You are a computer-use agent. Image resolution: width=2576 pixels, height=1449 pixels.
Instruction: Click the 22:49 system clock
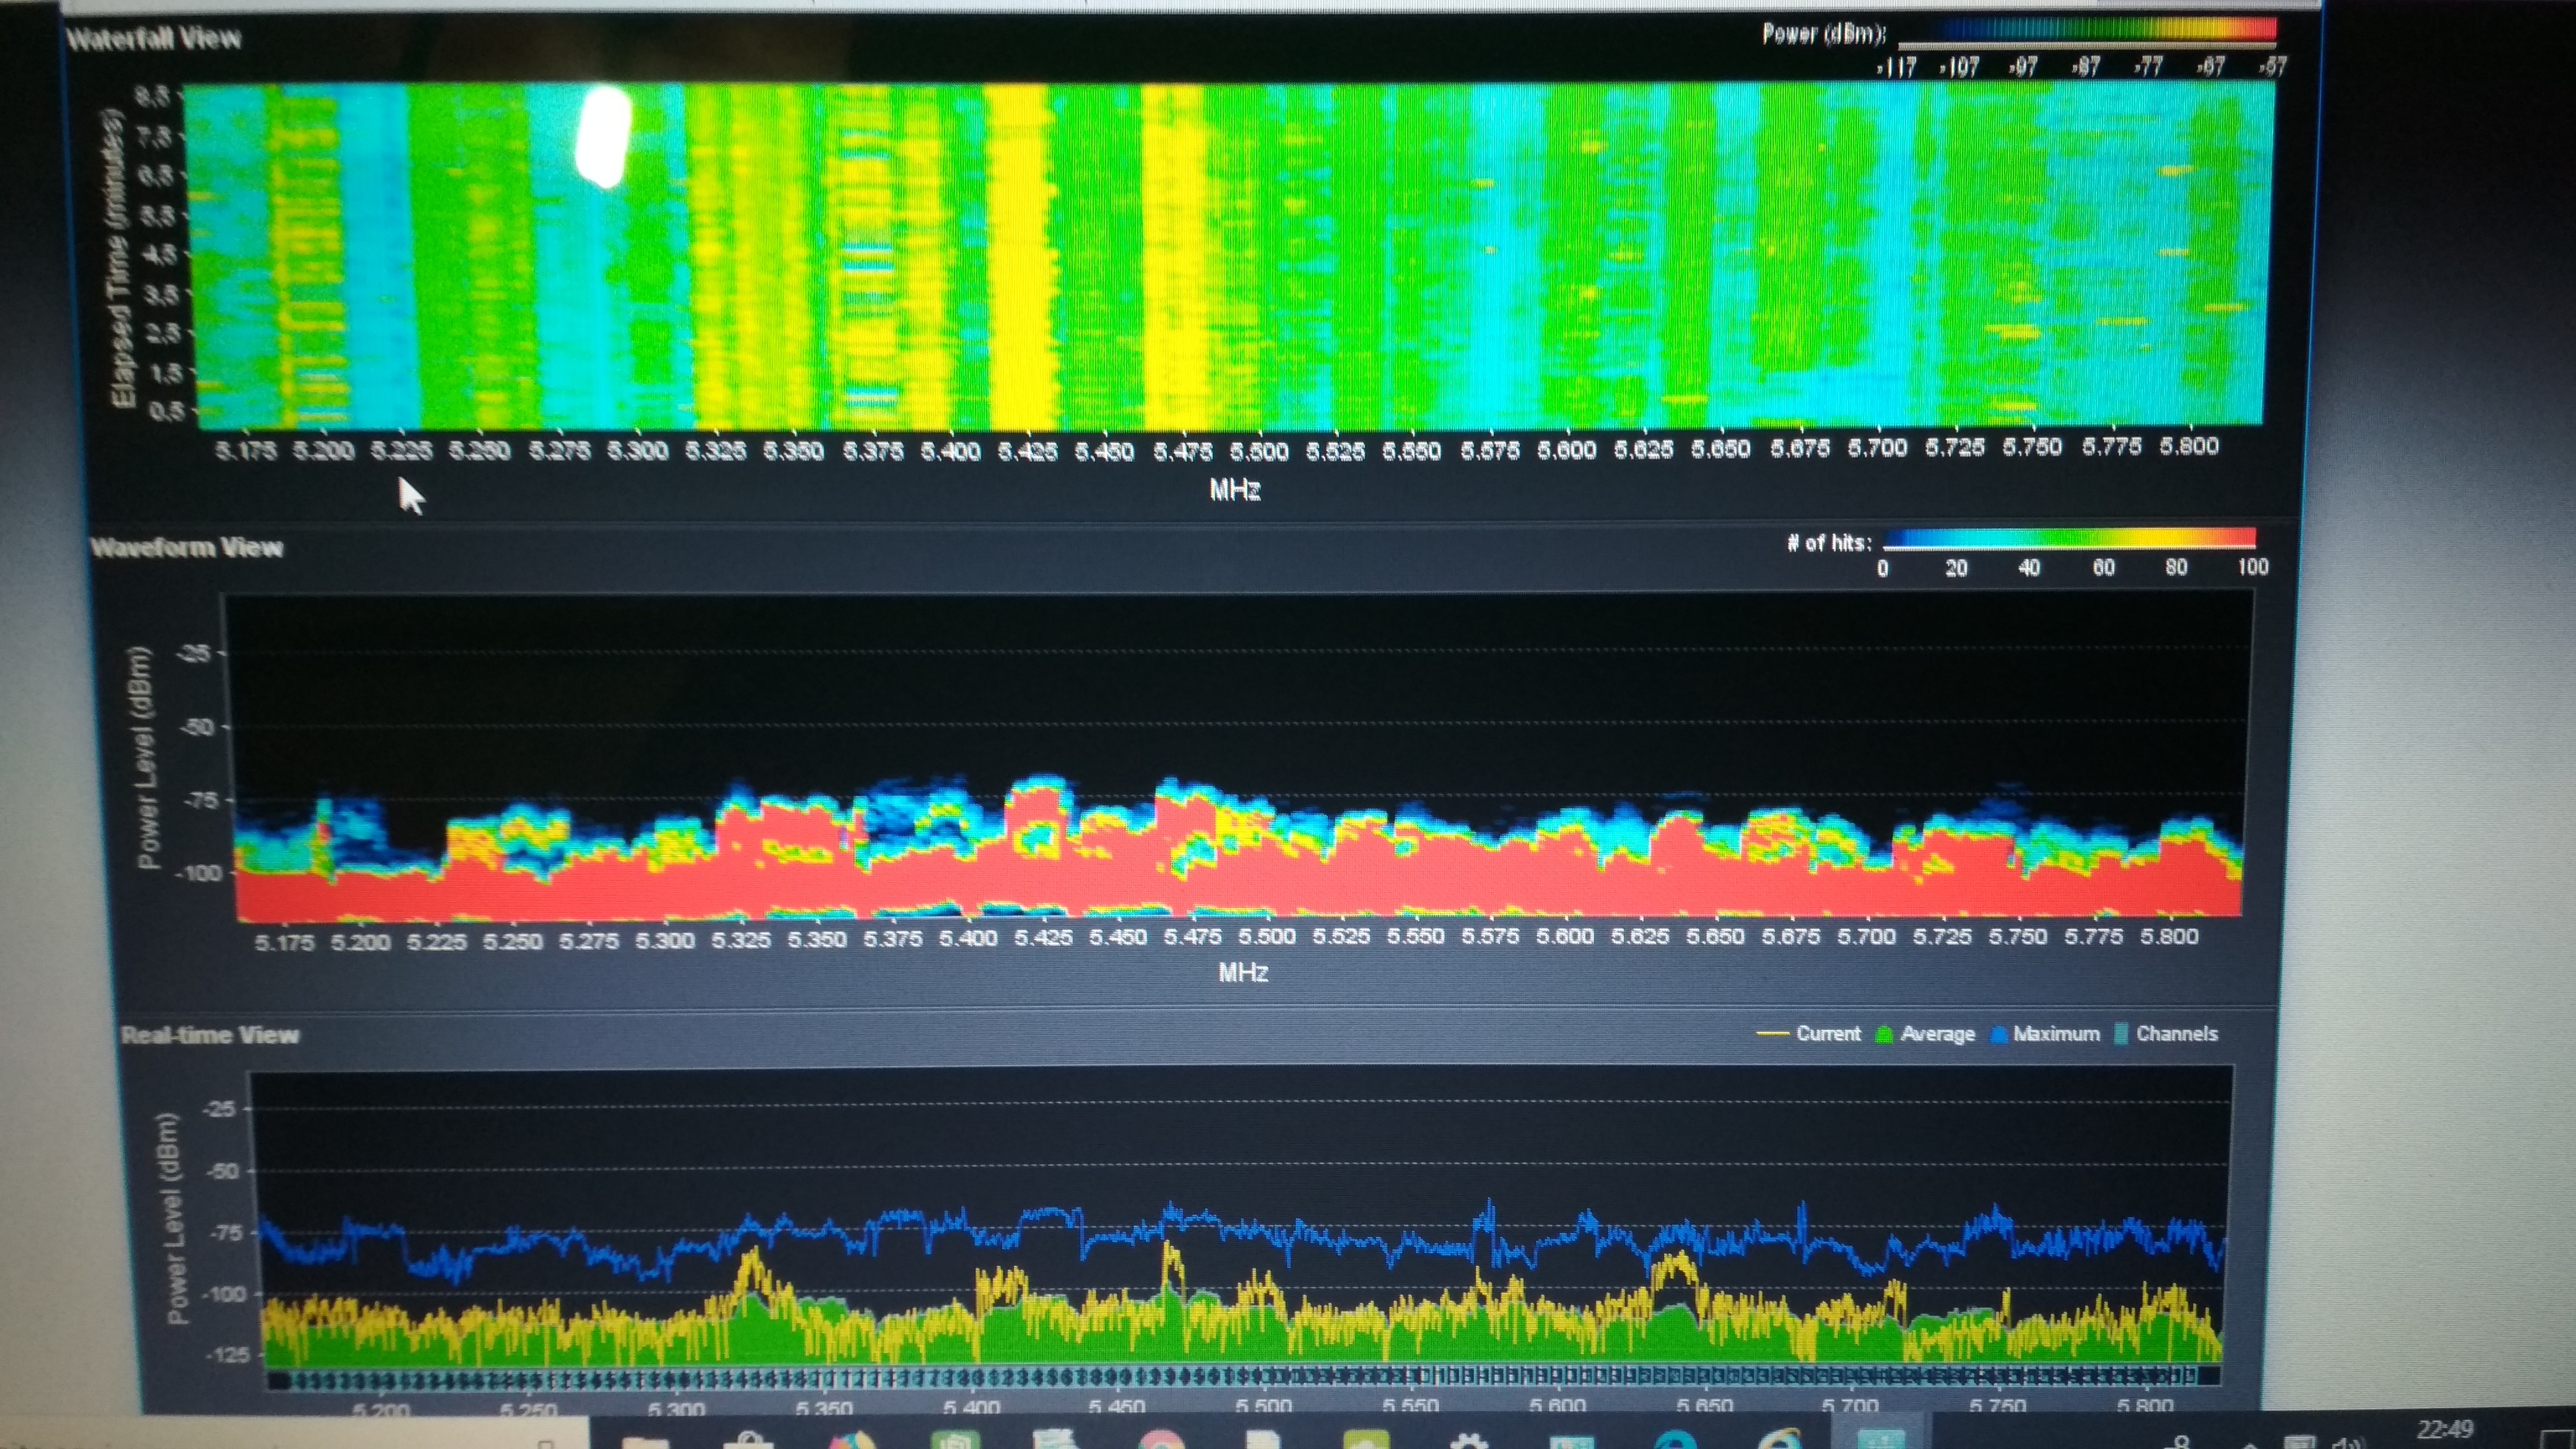point(2445,1431)
